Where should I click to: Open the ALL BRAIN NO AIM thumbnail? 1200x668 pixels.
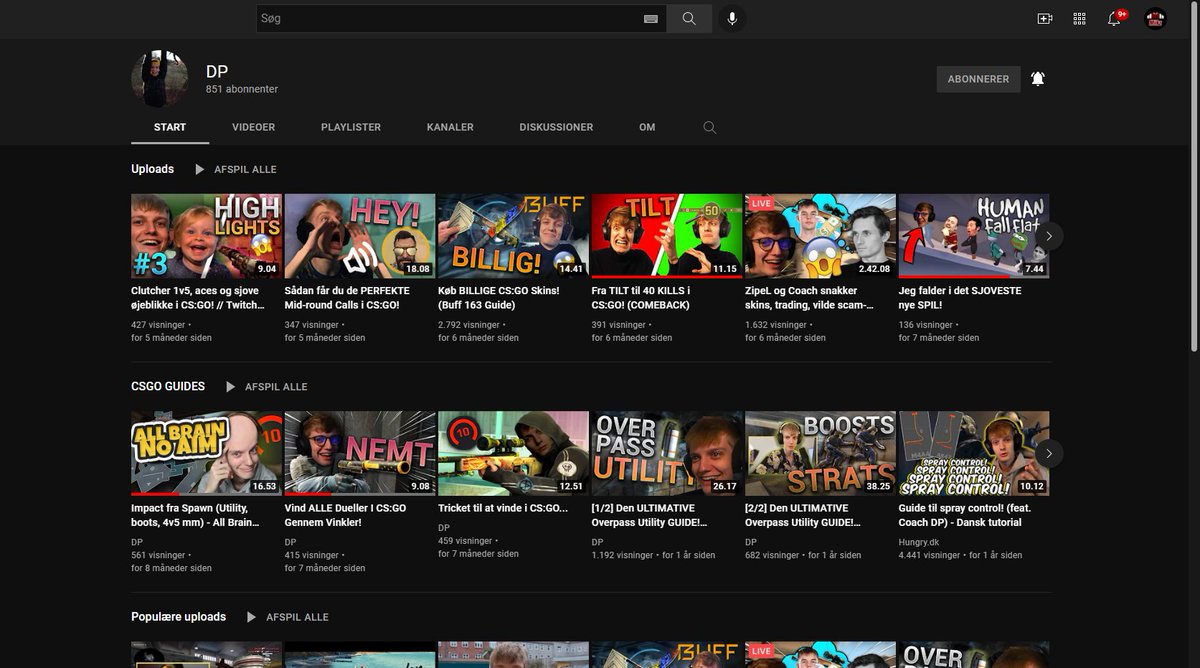206,453
